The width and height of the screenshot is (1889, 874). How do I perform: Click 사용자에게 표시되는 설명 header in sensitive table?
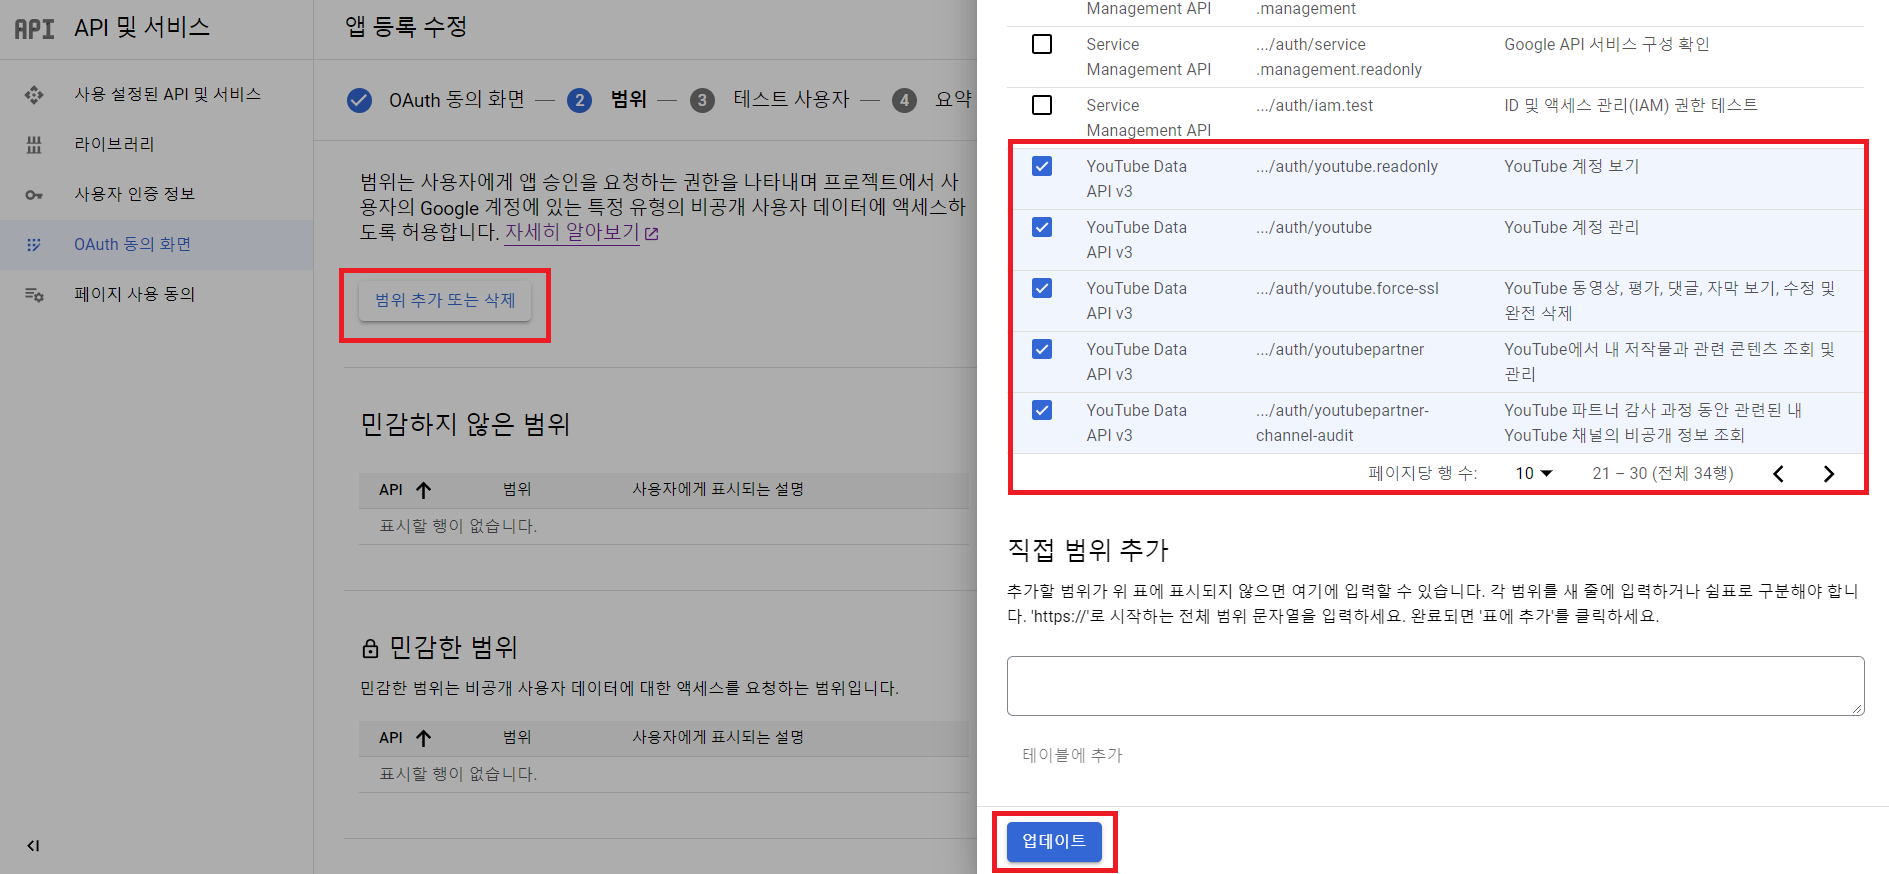(718, 737)
